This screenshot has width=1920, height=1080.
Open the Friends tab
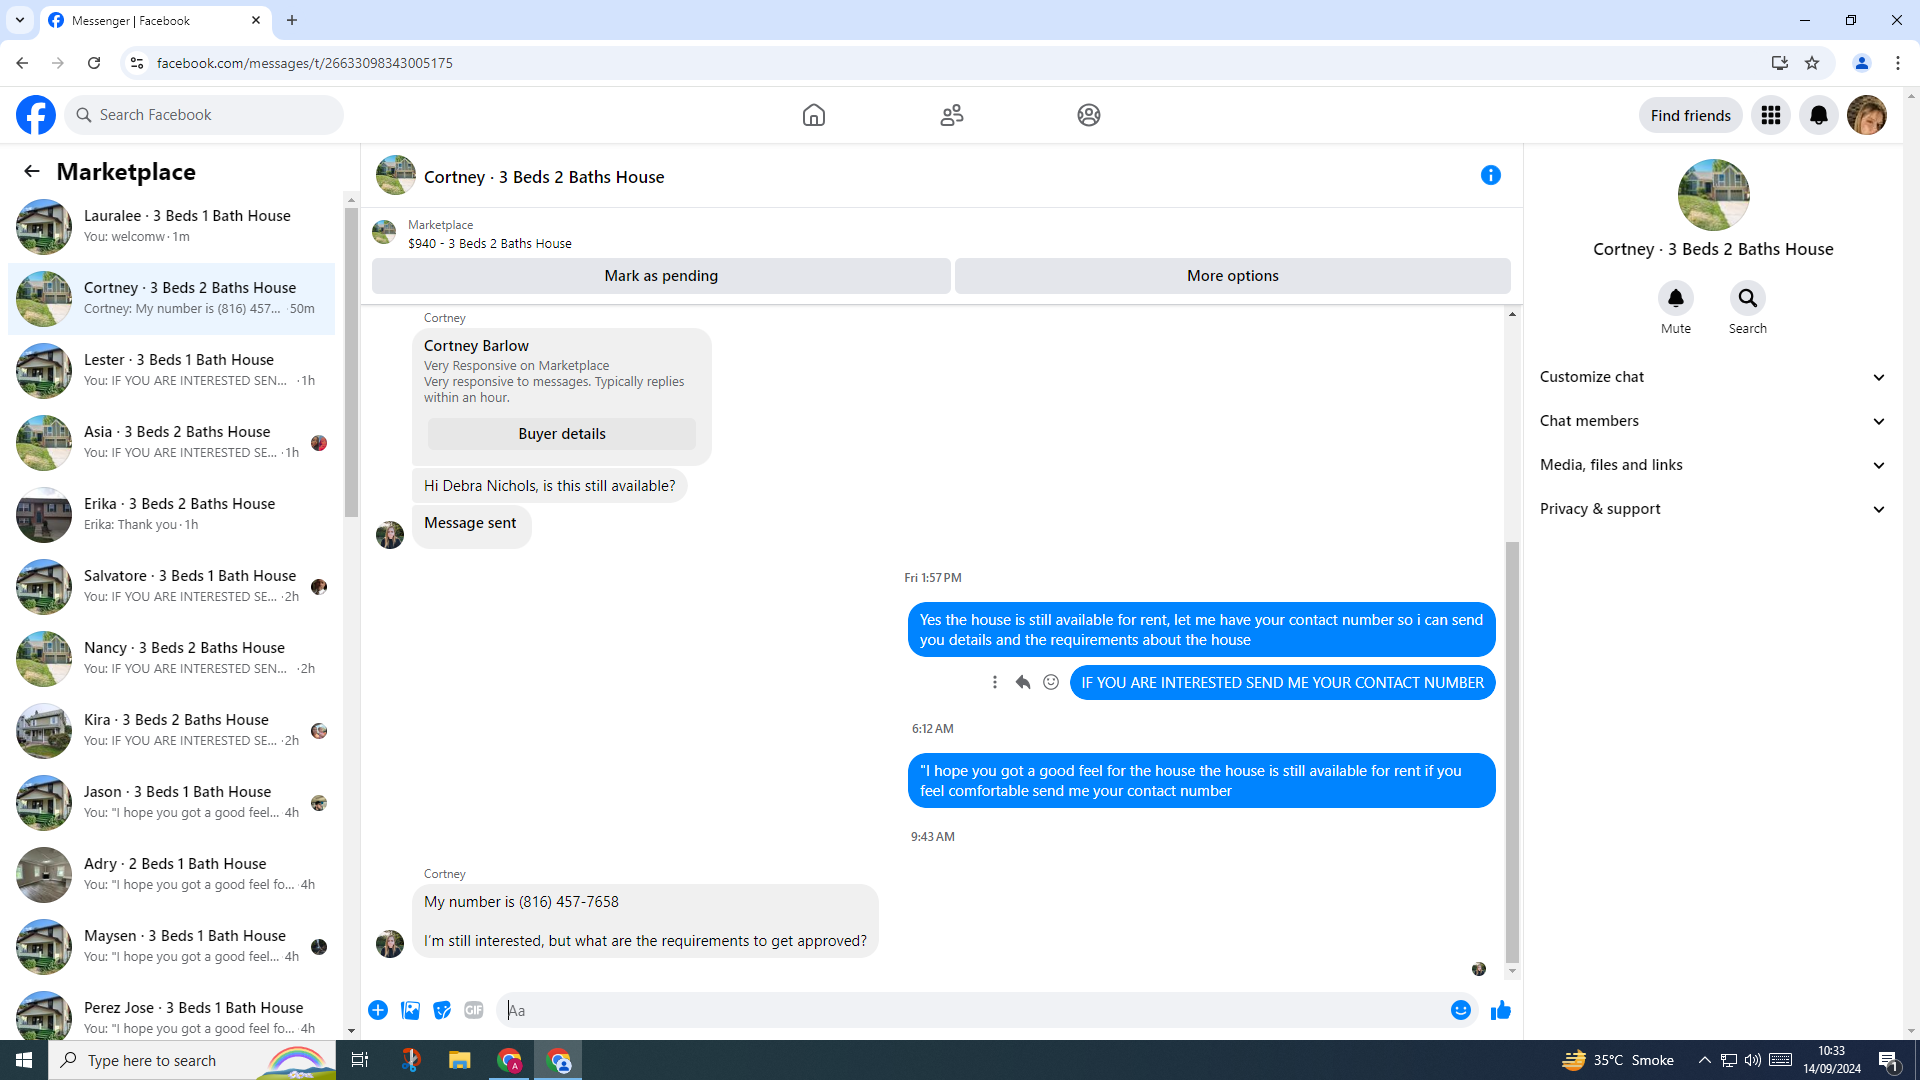click(951, 115)
